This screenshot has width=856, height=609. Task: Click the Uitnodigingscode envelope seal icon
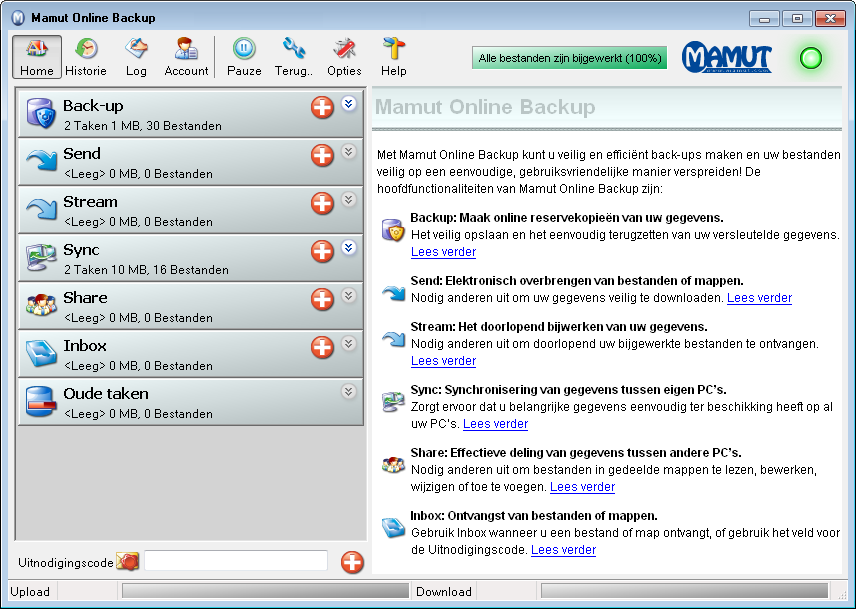[x=128, y=562]
